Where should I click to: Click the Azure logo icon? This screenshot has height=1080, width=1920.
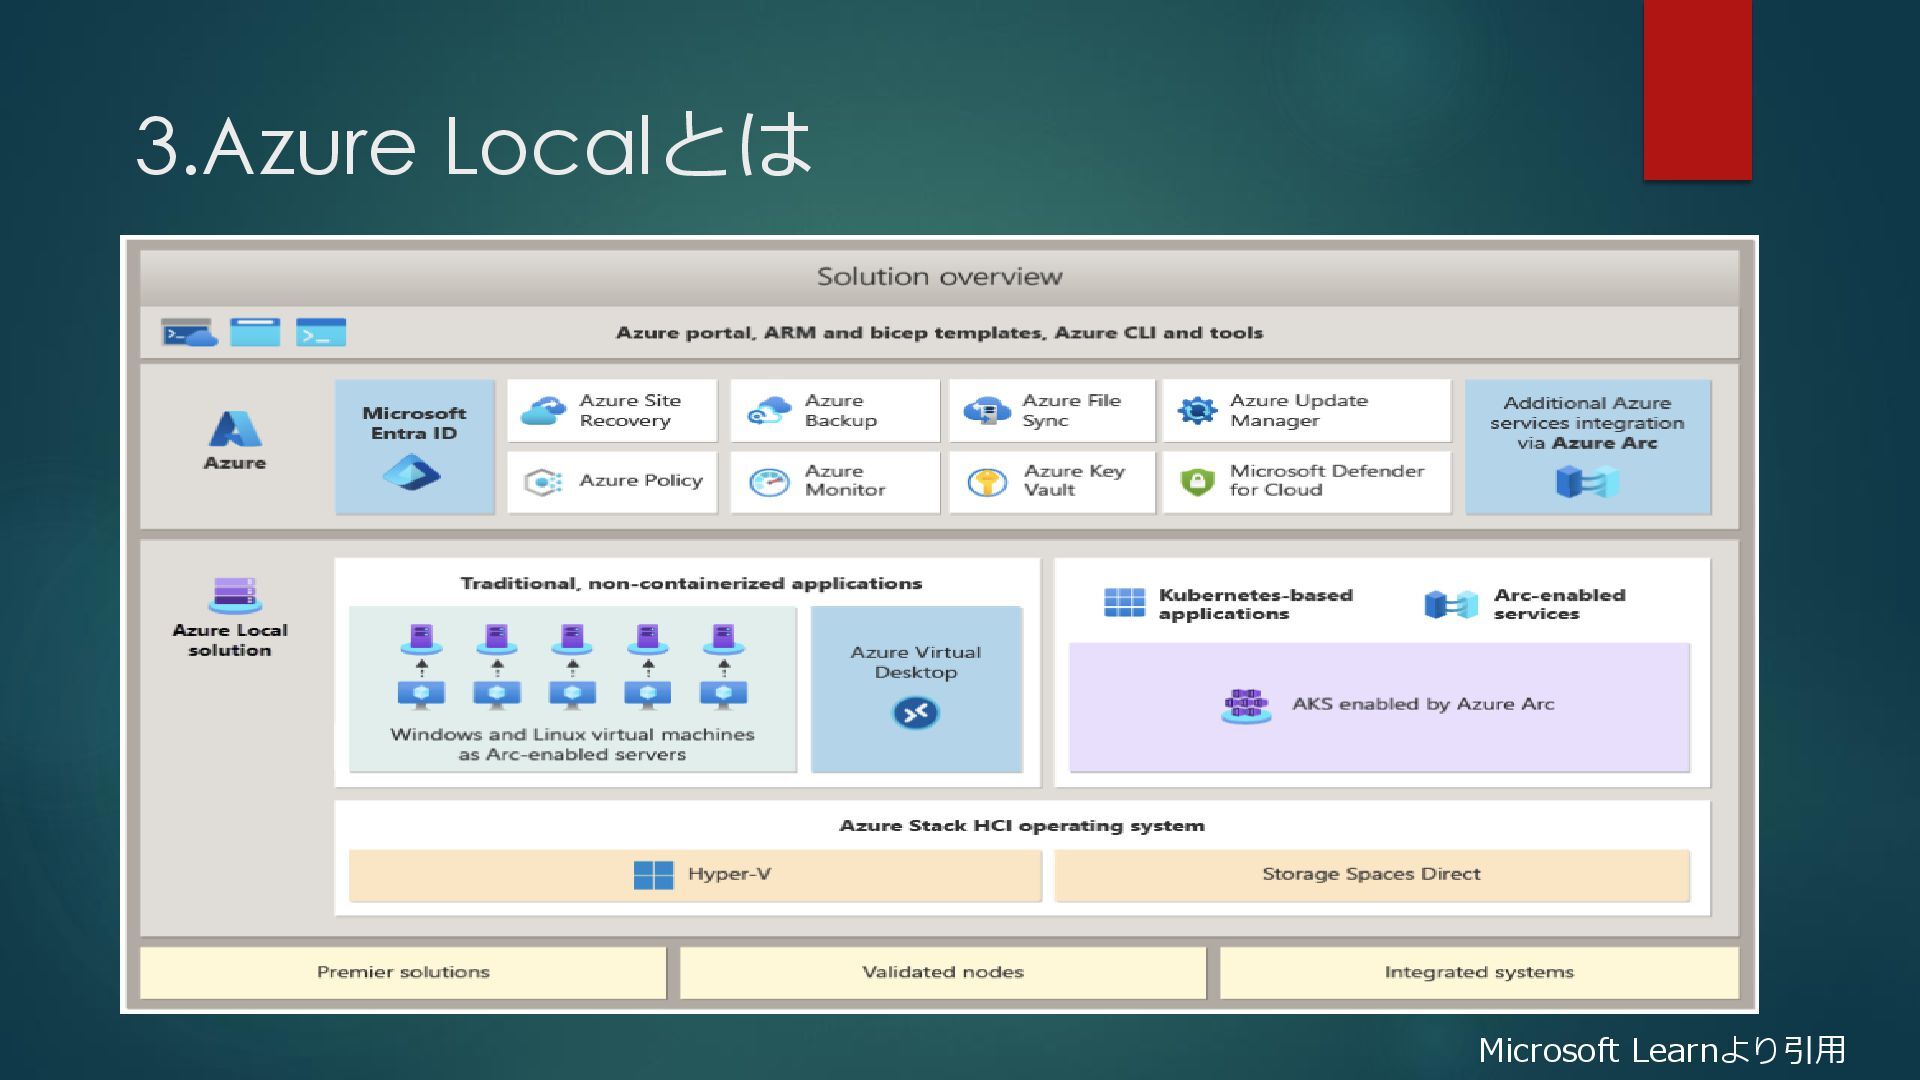(x=235, y=429)
